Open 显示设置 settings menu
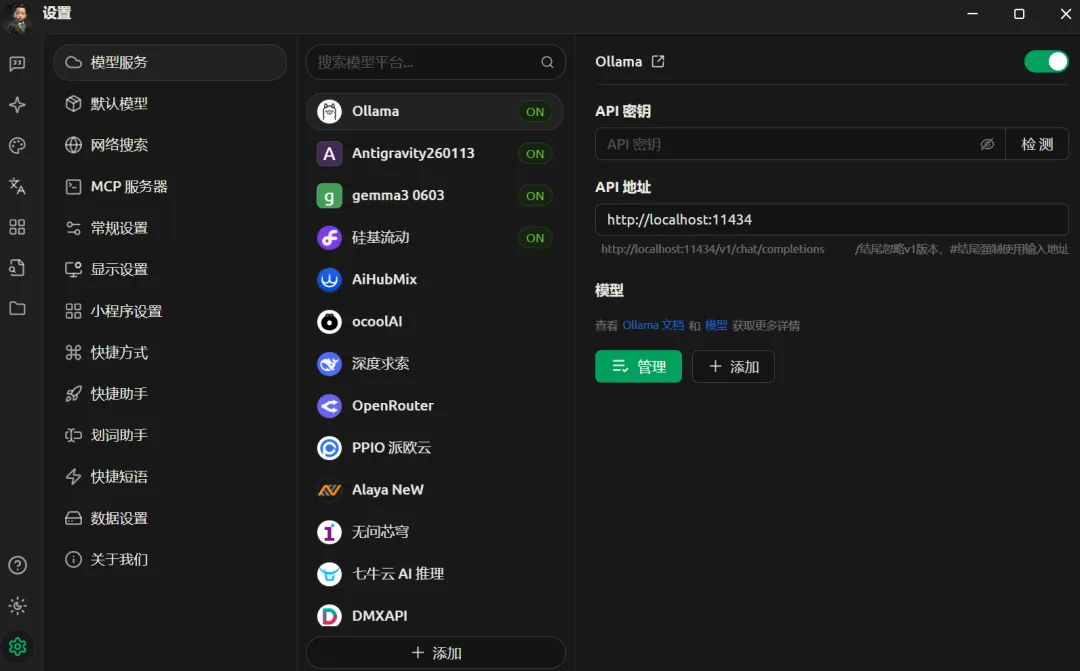This screenshot has height=671, width=1080. click(170, 269)
